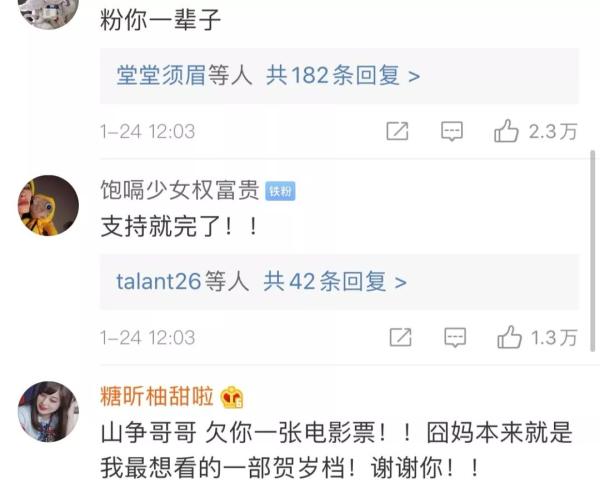Click the arrow after 182条回复

tap(414, 77)
